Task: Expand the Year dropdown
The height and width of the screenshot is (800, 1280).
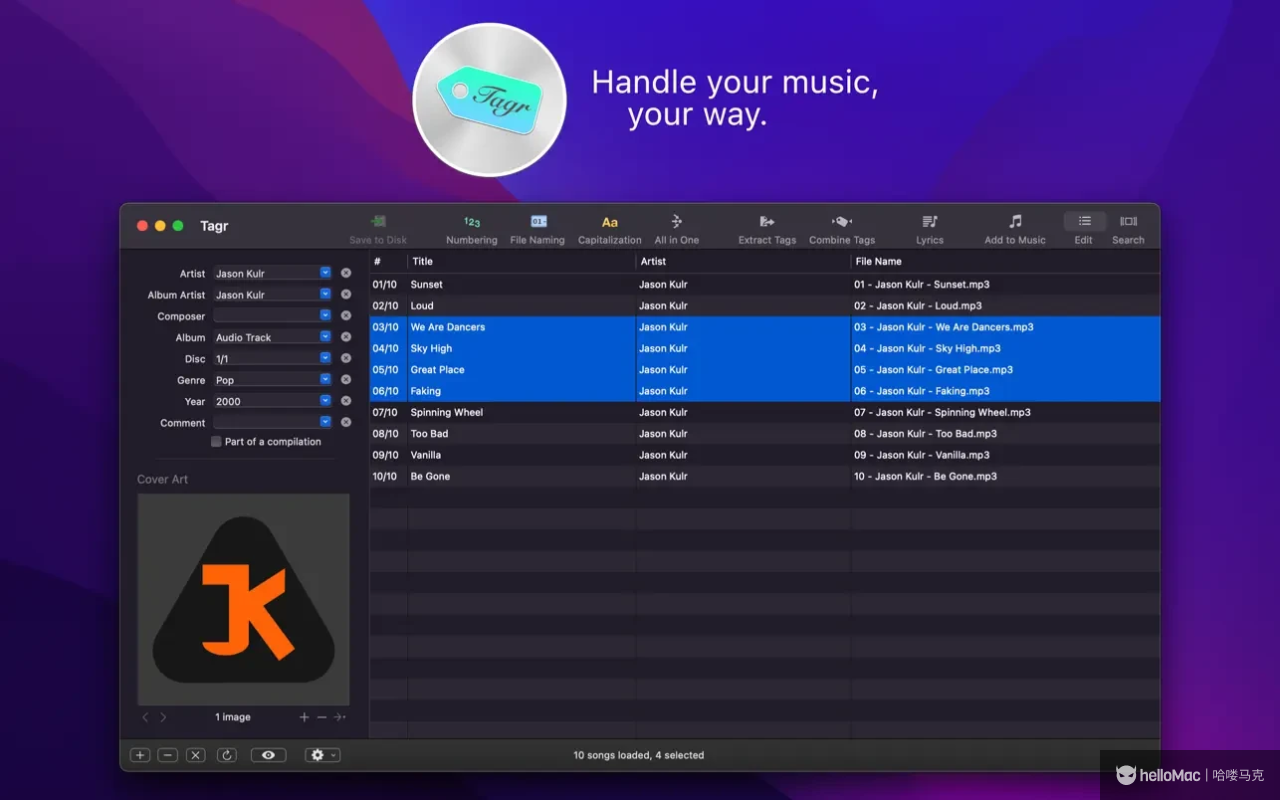Action: point(325,401)
